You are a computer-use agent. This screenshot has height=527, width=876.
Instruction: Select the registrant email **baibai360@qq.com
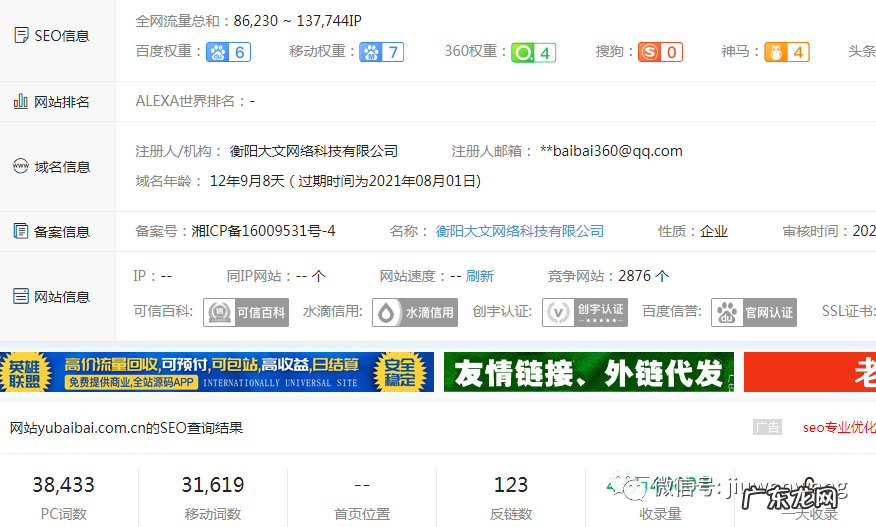pyautogui.click(x=611, y=151)
